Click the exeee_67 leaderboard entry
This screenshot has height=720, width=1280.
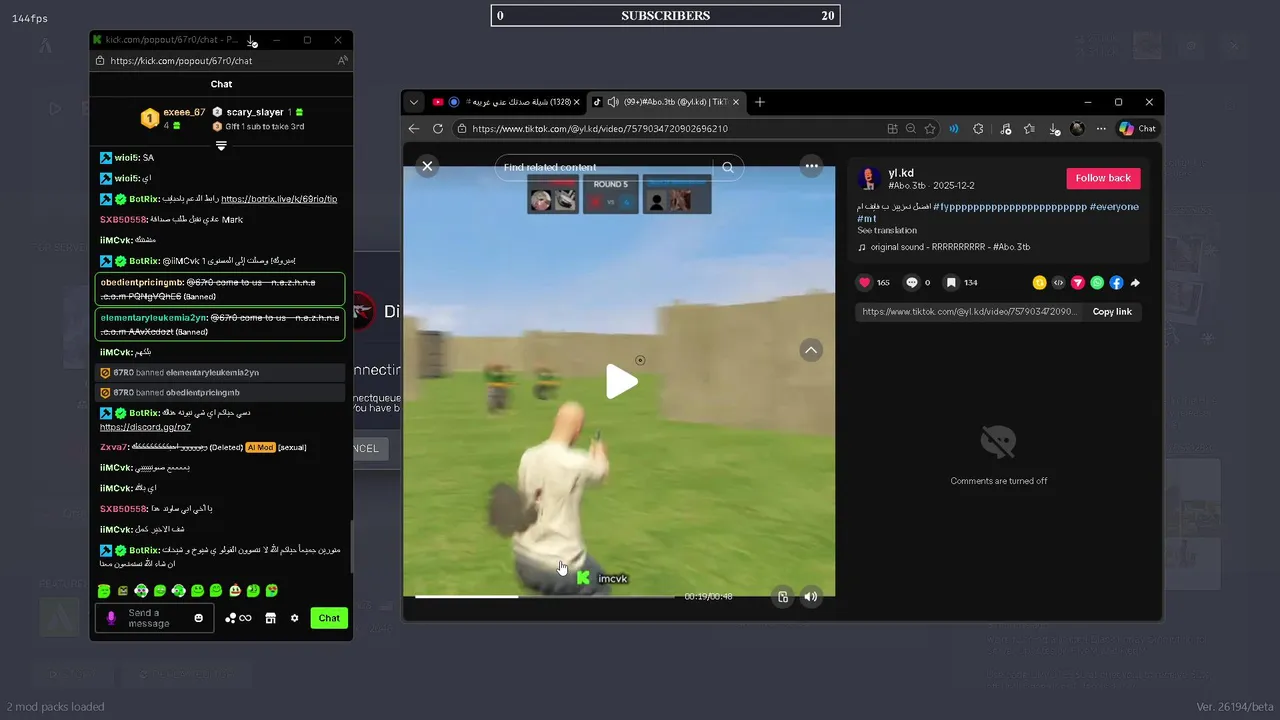coord(172,118)
